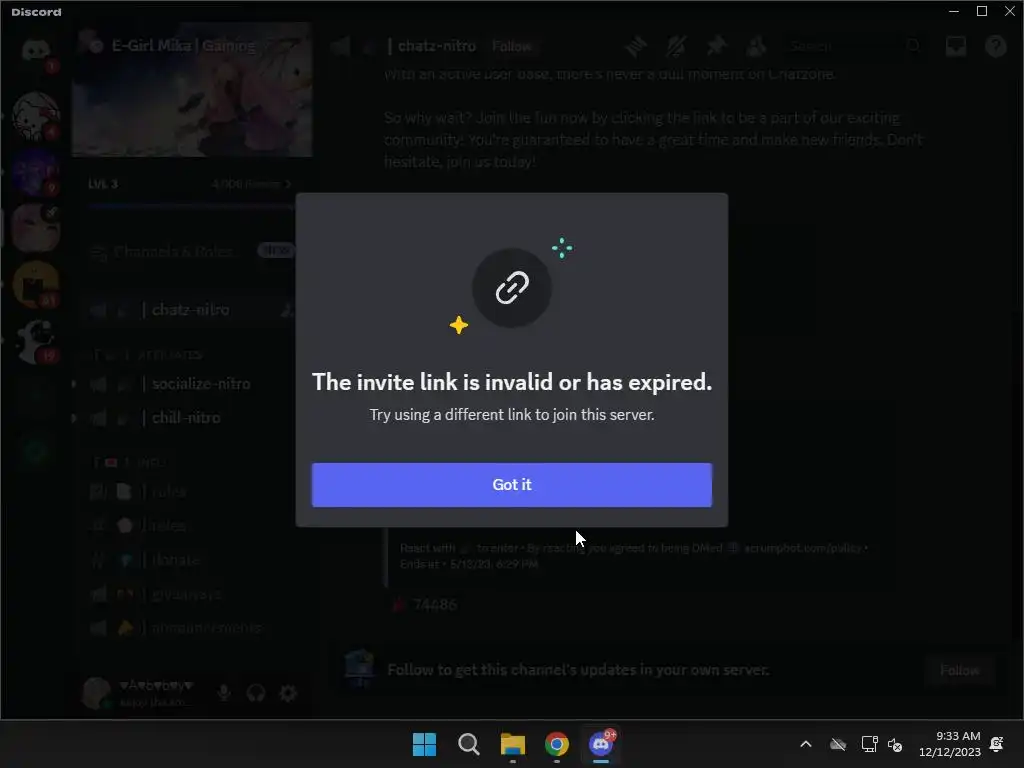Screen dimensions: 1024x768
Task: Open the pink anime face server
Action: click(35, 228)
